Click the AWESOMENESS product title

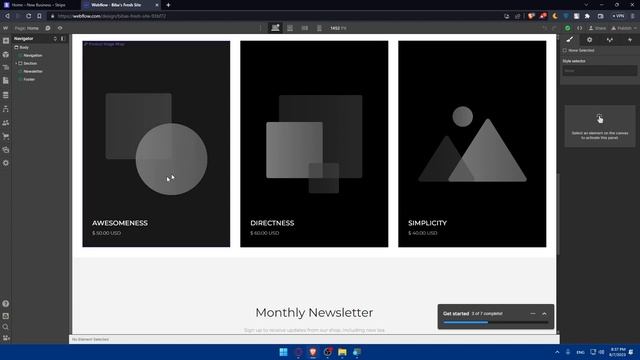click(x=120, y=223)
